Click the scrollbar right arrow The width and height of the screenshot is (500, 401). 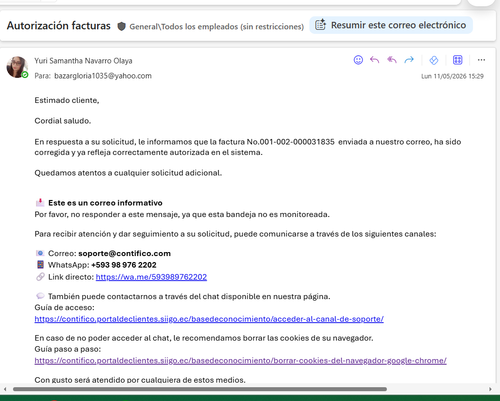point(490,389)
